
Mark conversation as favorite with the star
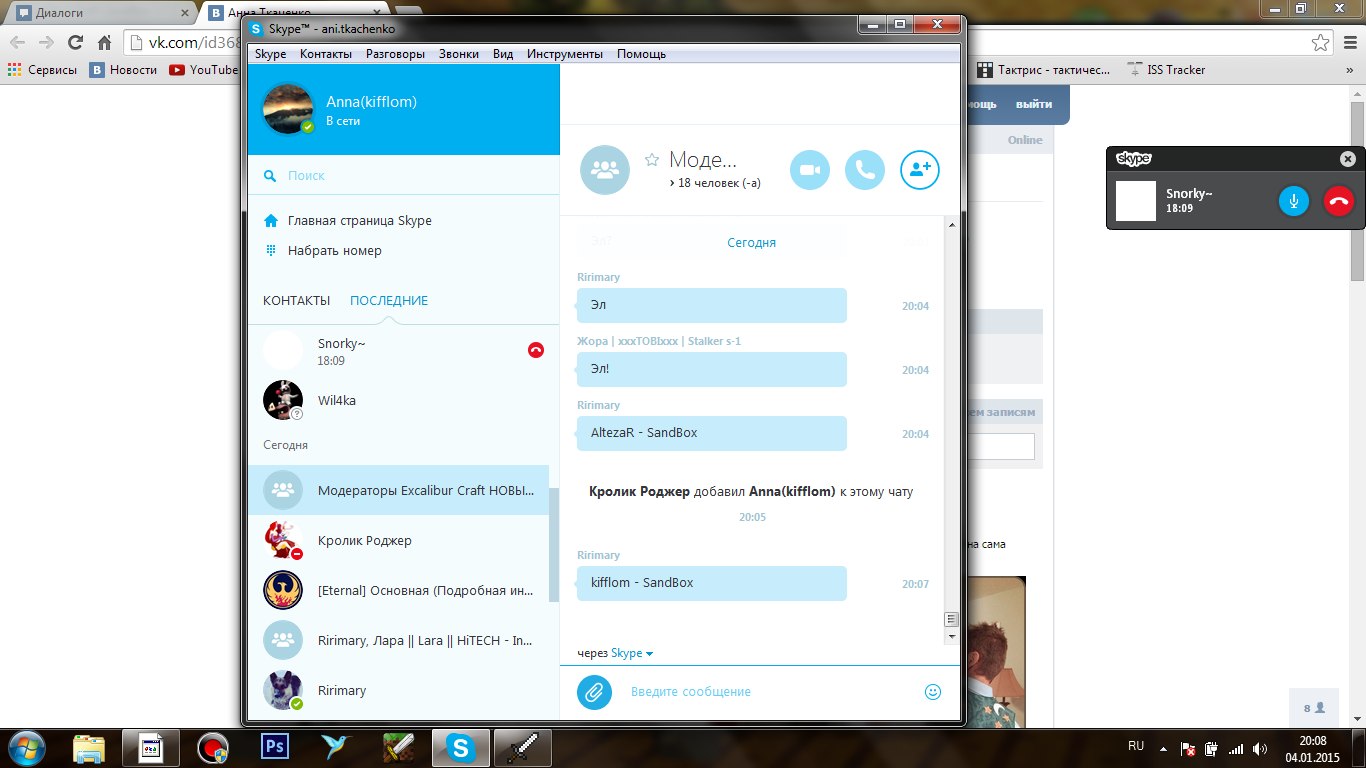(x=652, y=160)
